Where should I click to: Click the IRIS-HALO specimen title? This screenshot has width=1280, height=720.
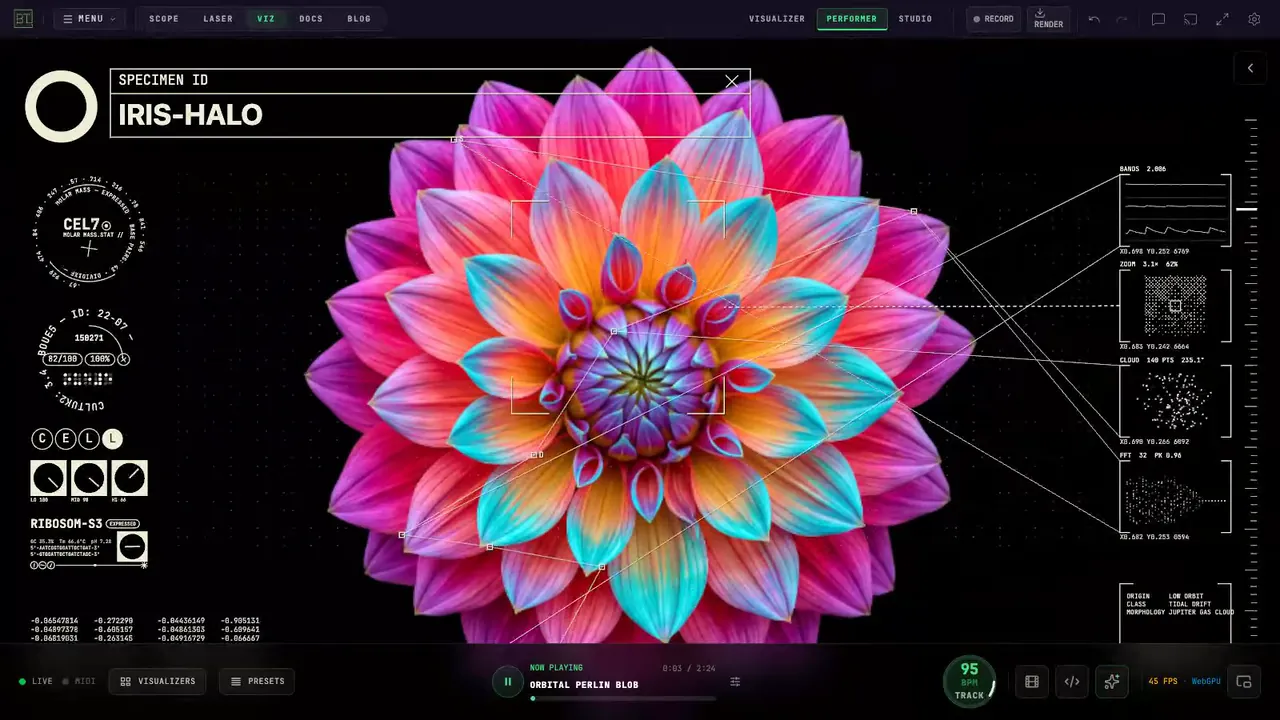click(191, 115)
